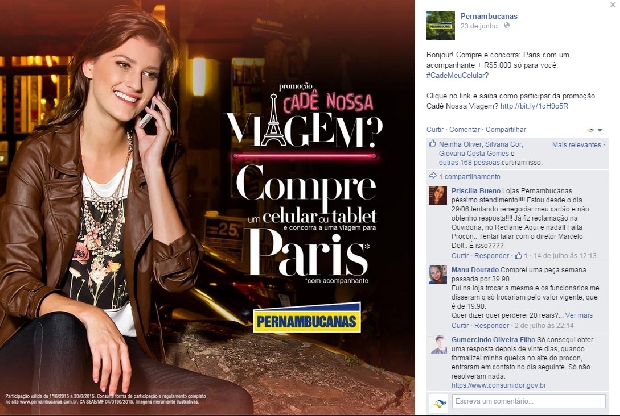The height and width of the screenshot is (416, 620).
Task: Click the share arrow icon by 1 compartilhamento
Action: 433,176
